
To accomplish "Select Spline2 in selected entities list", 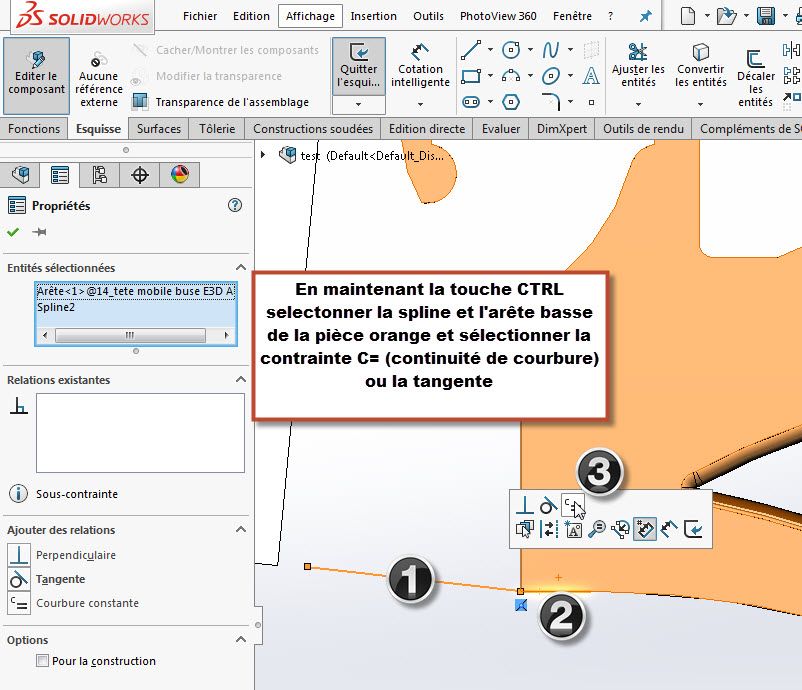I will (56, 307).
